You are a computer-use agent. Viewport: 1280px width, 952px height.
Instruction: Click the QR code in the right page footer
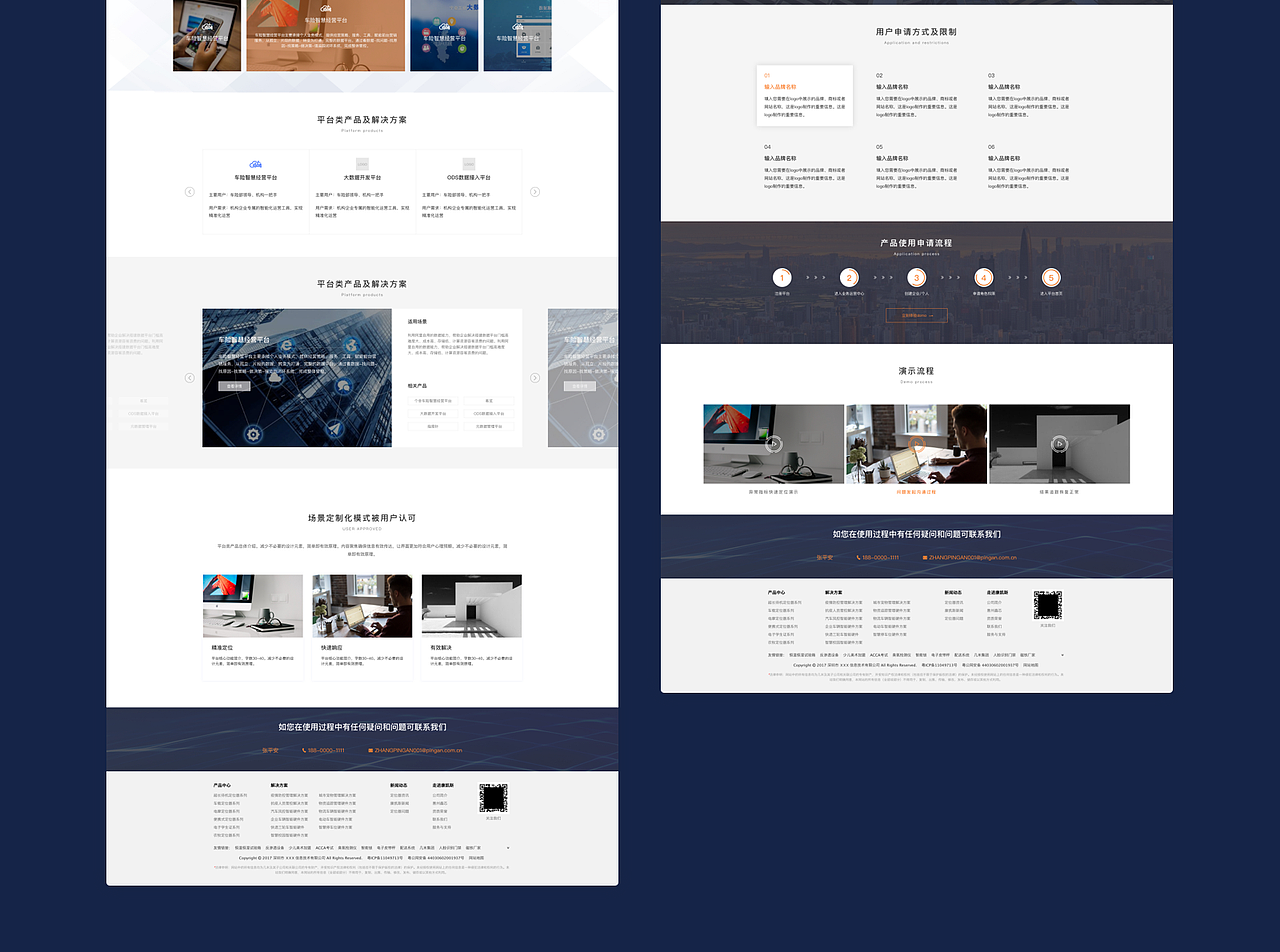click(x=1048, y=605)
